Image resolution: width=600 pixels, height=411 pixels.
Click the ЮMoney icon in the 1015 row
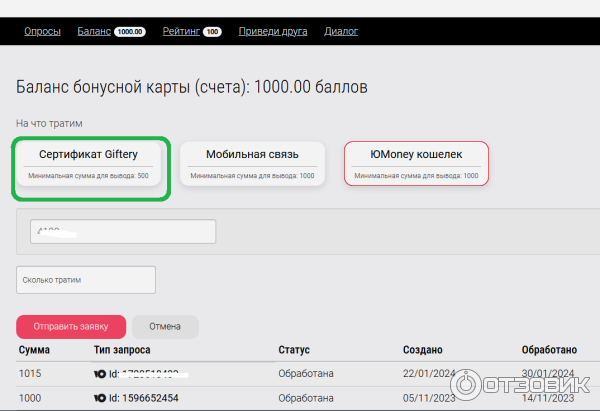(100, 373)
